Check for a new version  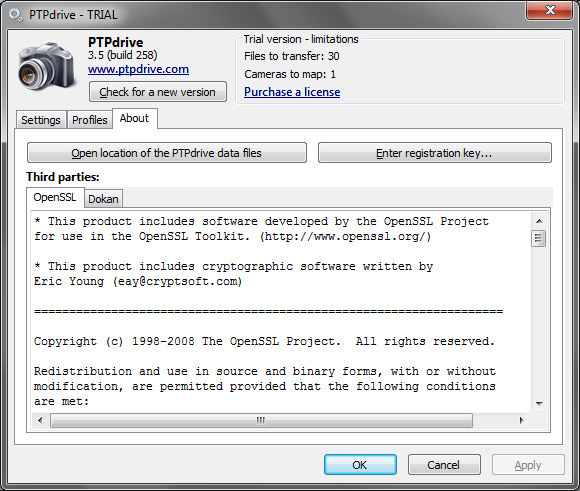(158, 92)
